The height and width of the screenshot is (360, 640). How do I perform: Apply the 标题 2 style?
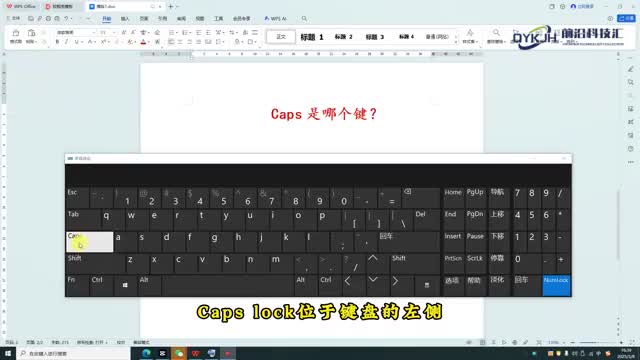pos(344,37)
